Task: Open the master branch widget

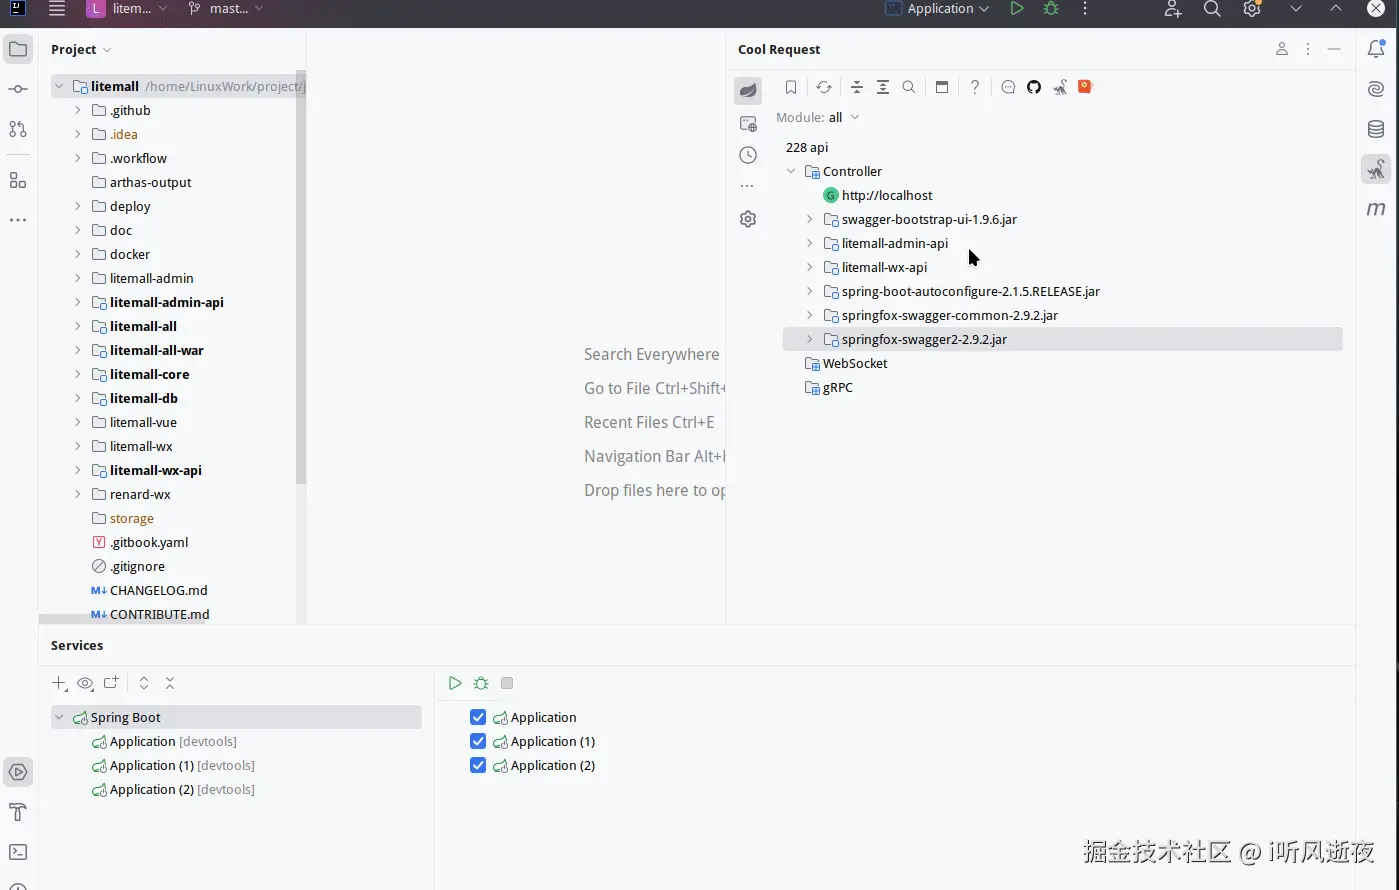Action: [226, 9]
